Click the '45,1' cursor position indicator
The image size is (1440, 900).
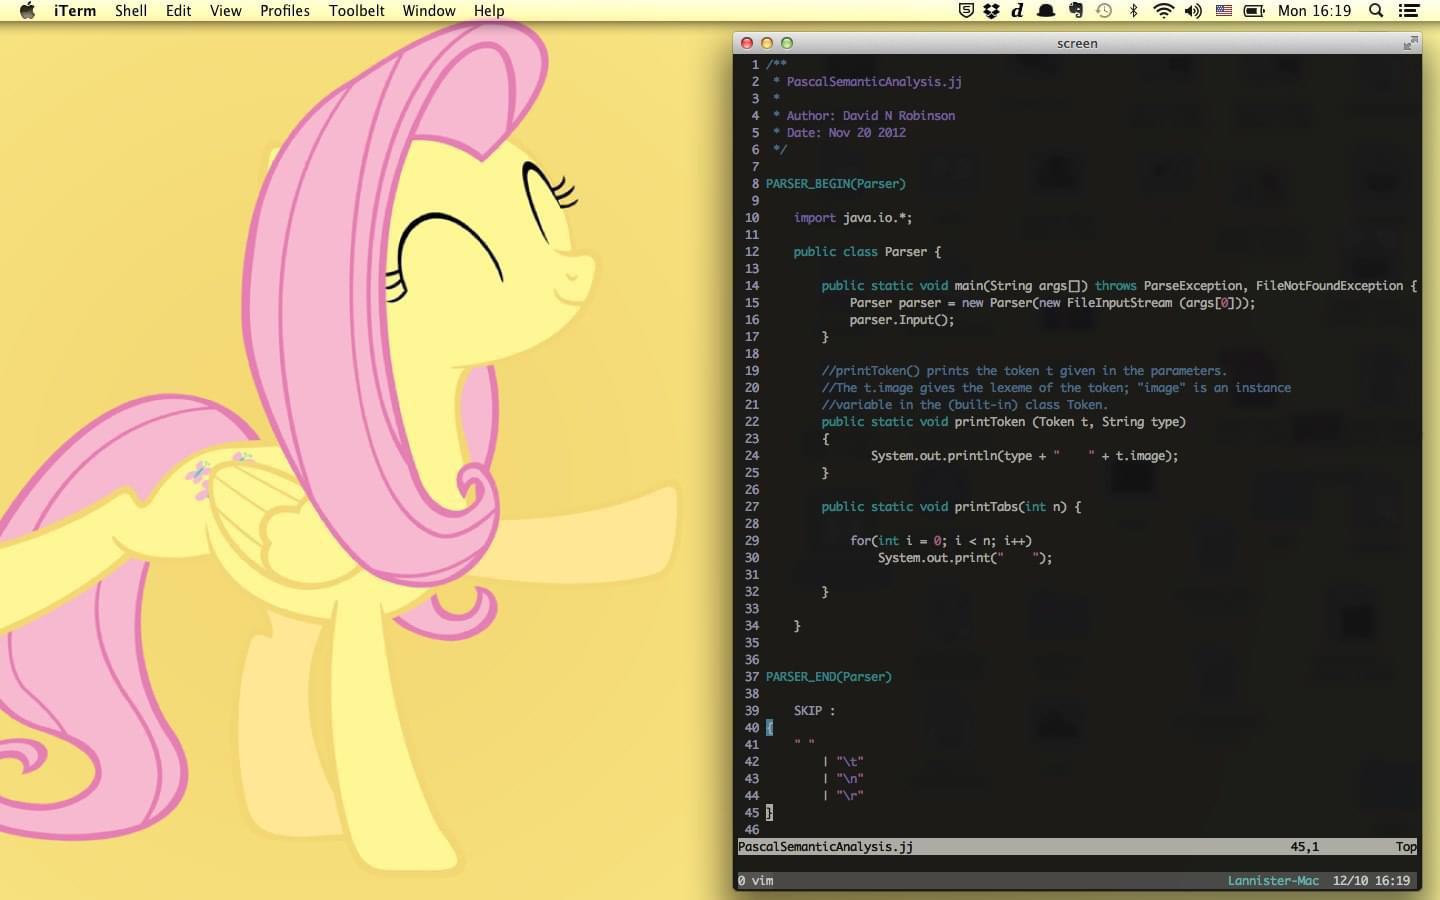coord(1304,847)
